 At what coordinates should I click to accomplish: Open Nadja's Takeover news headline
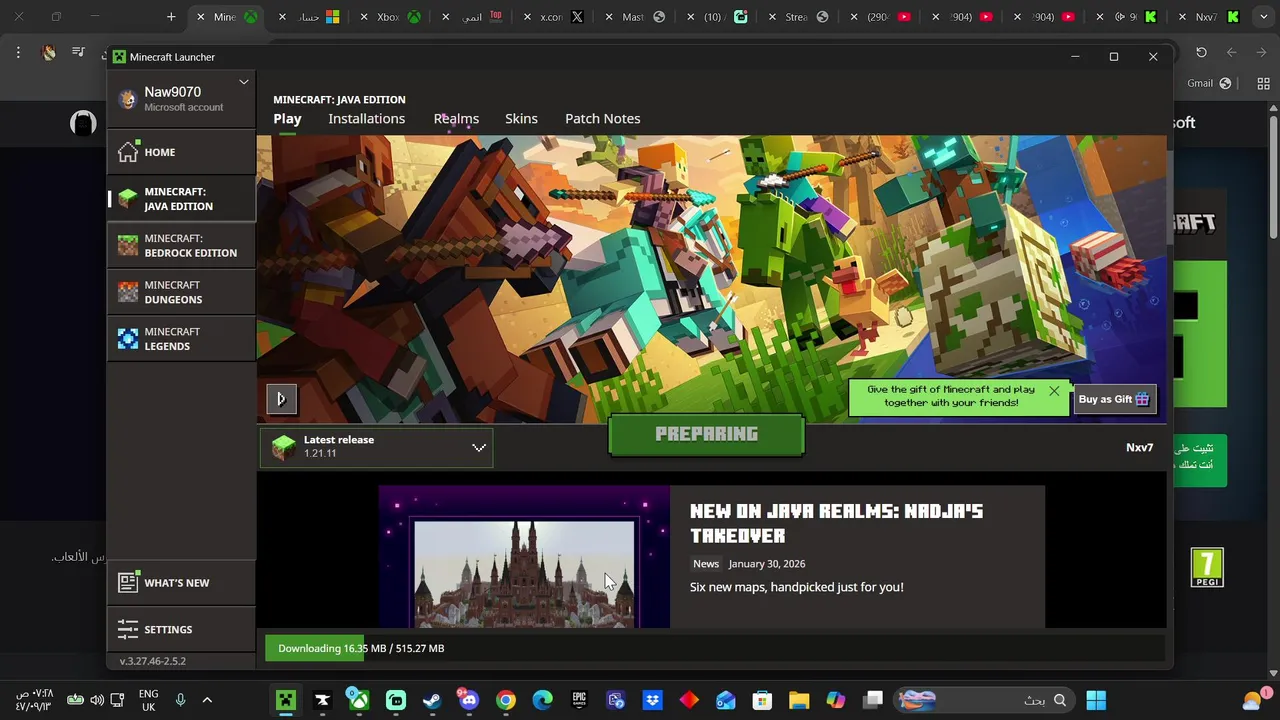[x=836, y=523]
